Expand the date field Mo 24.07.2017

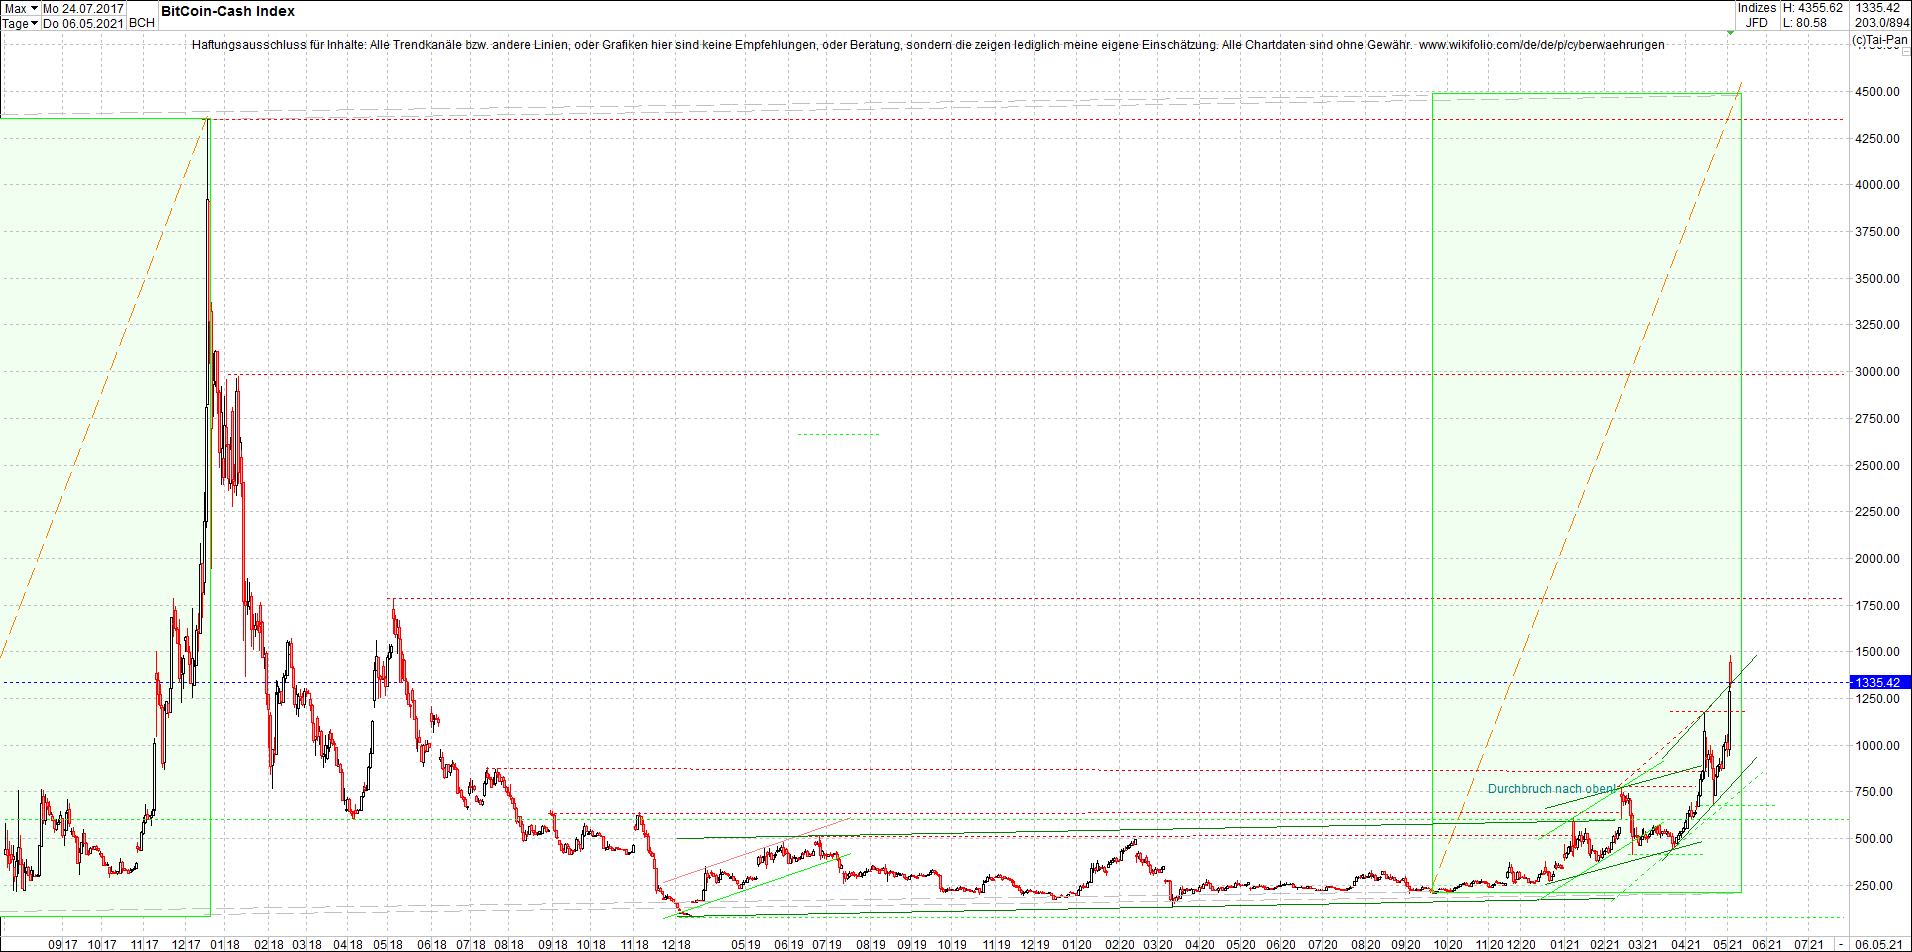click(x=85, y=7)
